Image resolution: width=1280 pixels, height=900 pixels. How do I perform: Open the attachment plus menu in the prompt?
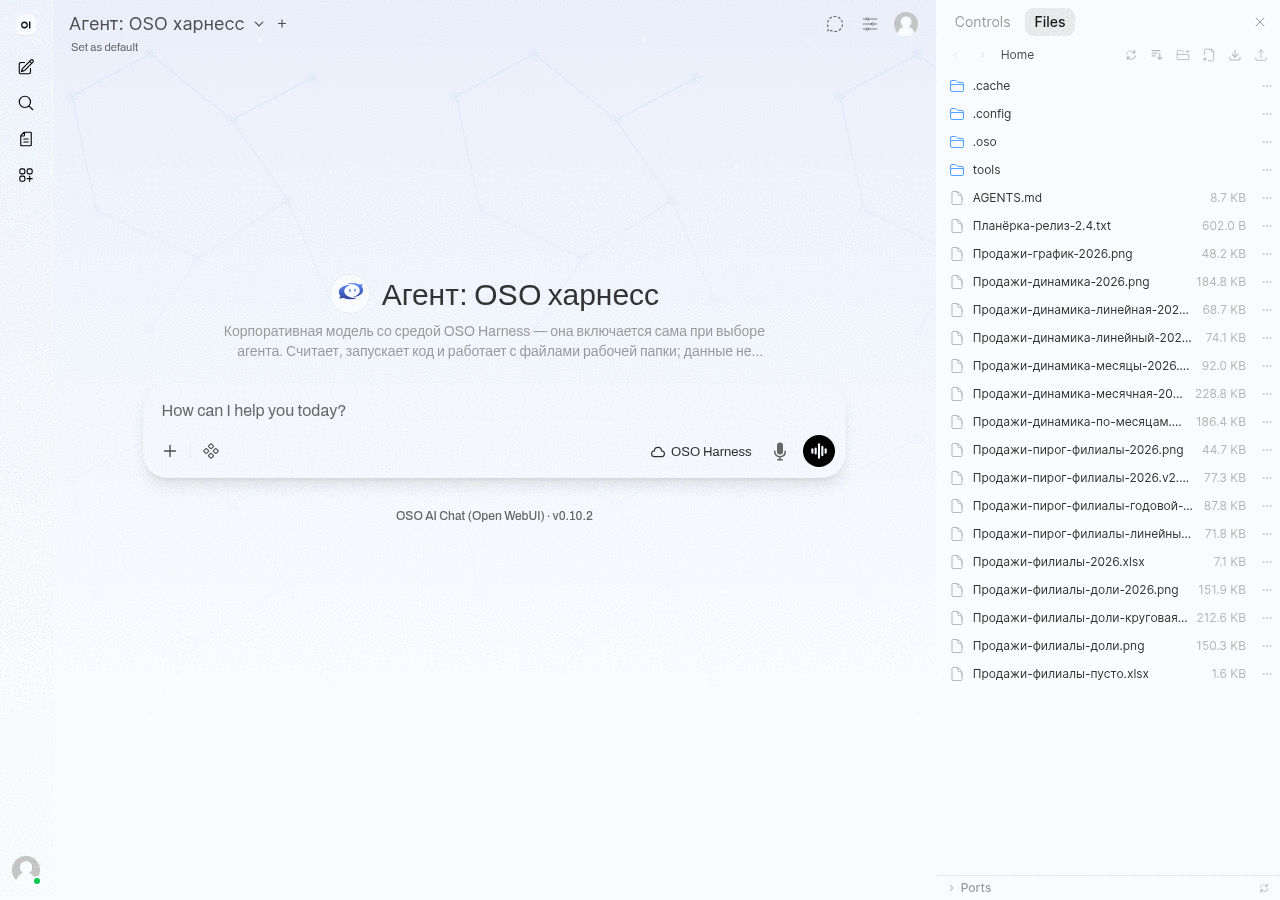tap(170, 451)
